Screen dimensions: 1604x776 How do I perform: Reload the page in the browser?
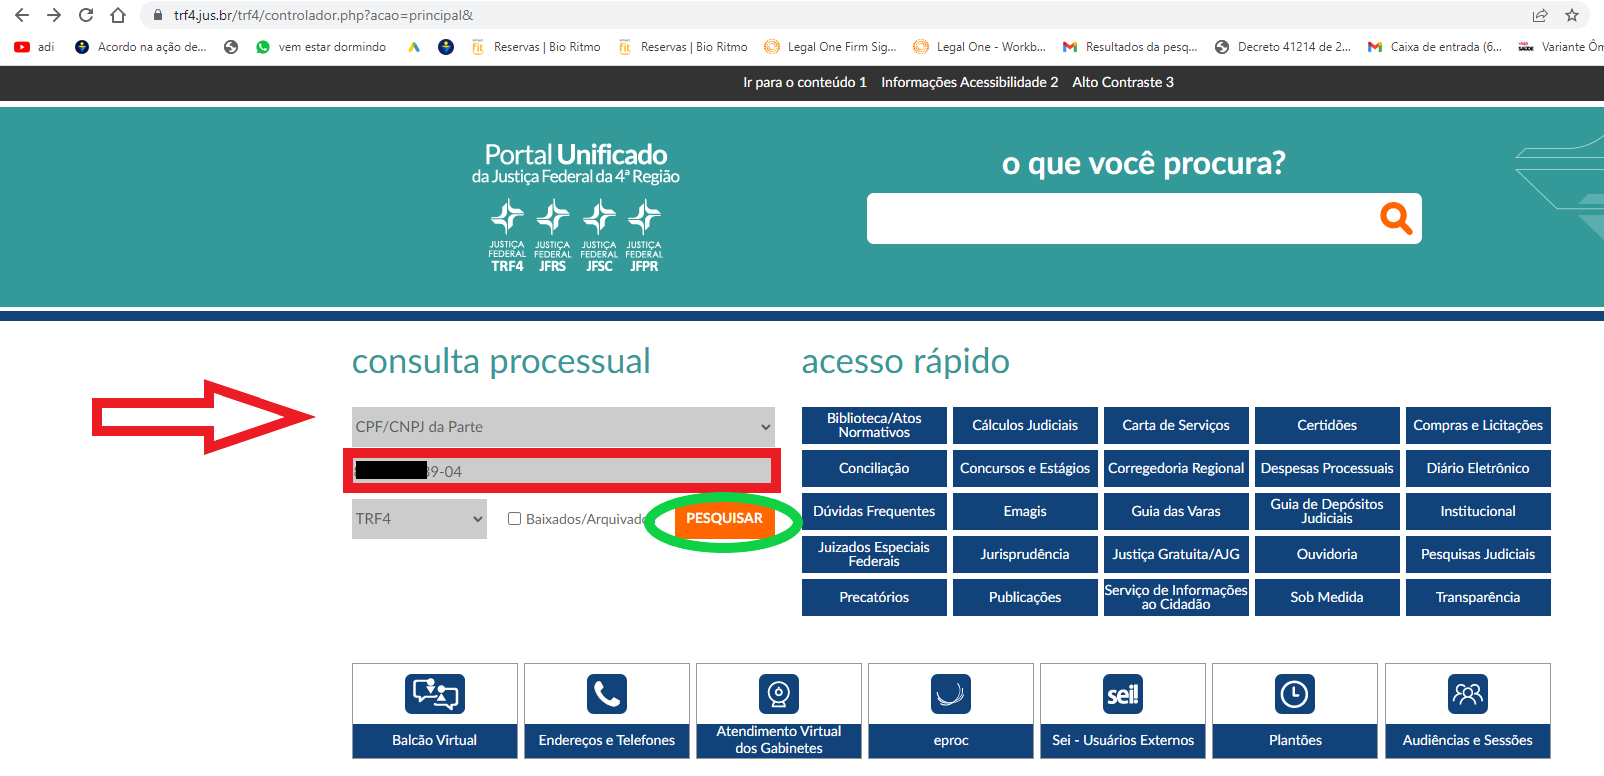pos(86,15)
